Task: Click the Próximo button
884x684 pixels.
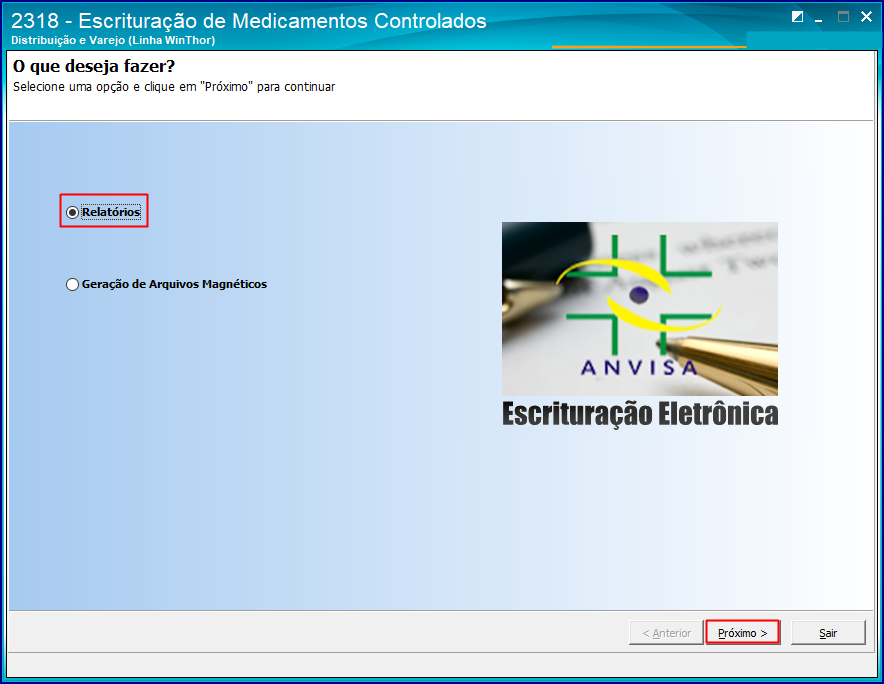Action: (742, 633)
